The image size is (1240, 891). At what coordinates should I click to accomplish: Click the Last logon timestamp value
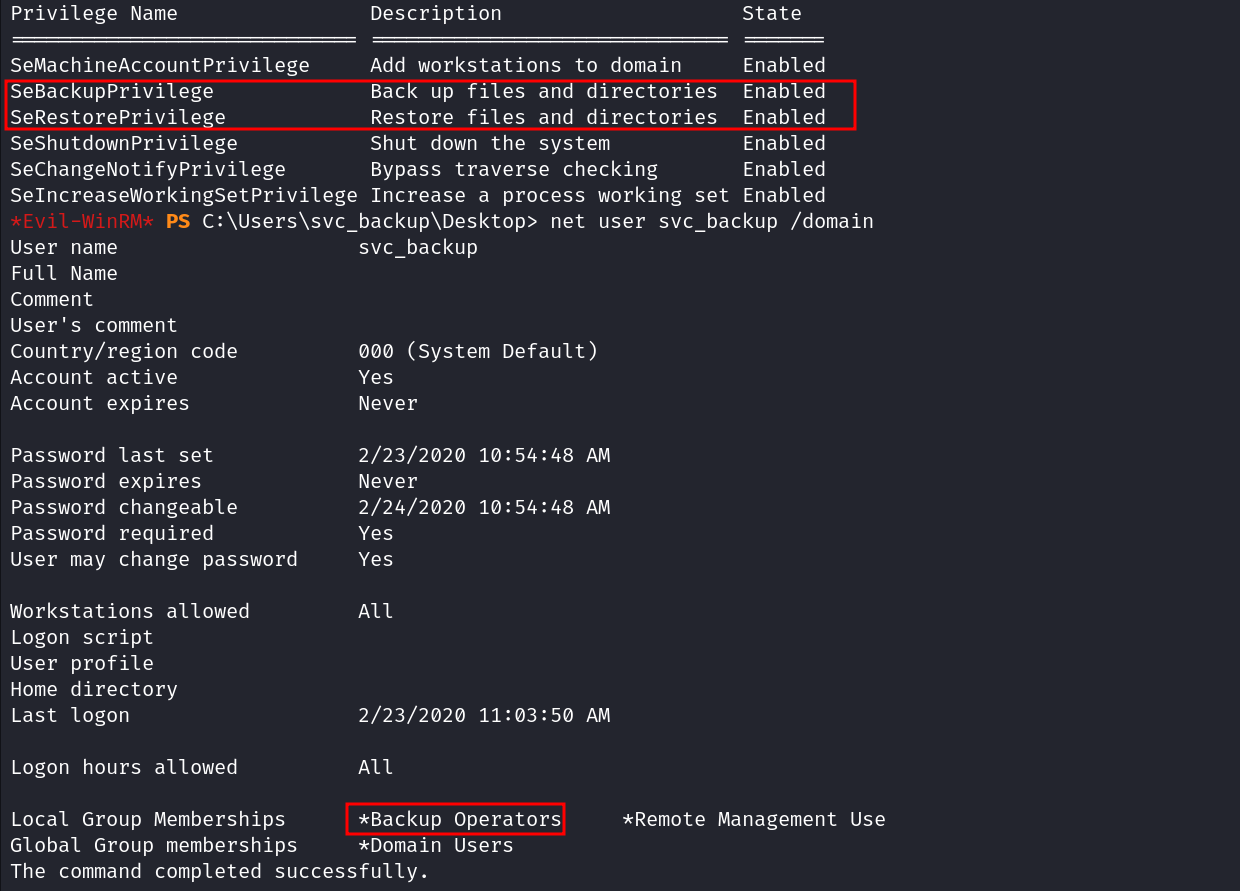pos(484,715)
